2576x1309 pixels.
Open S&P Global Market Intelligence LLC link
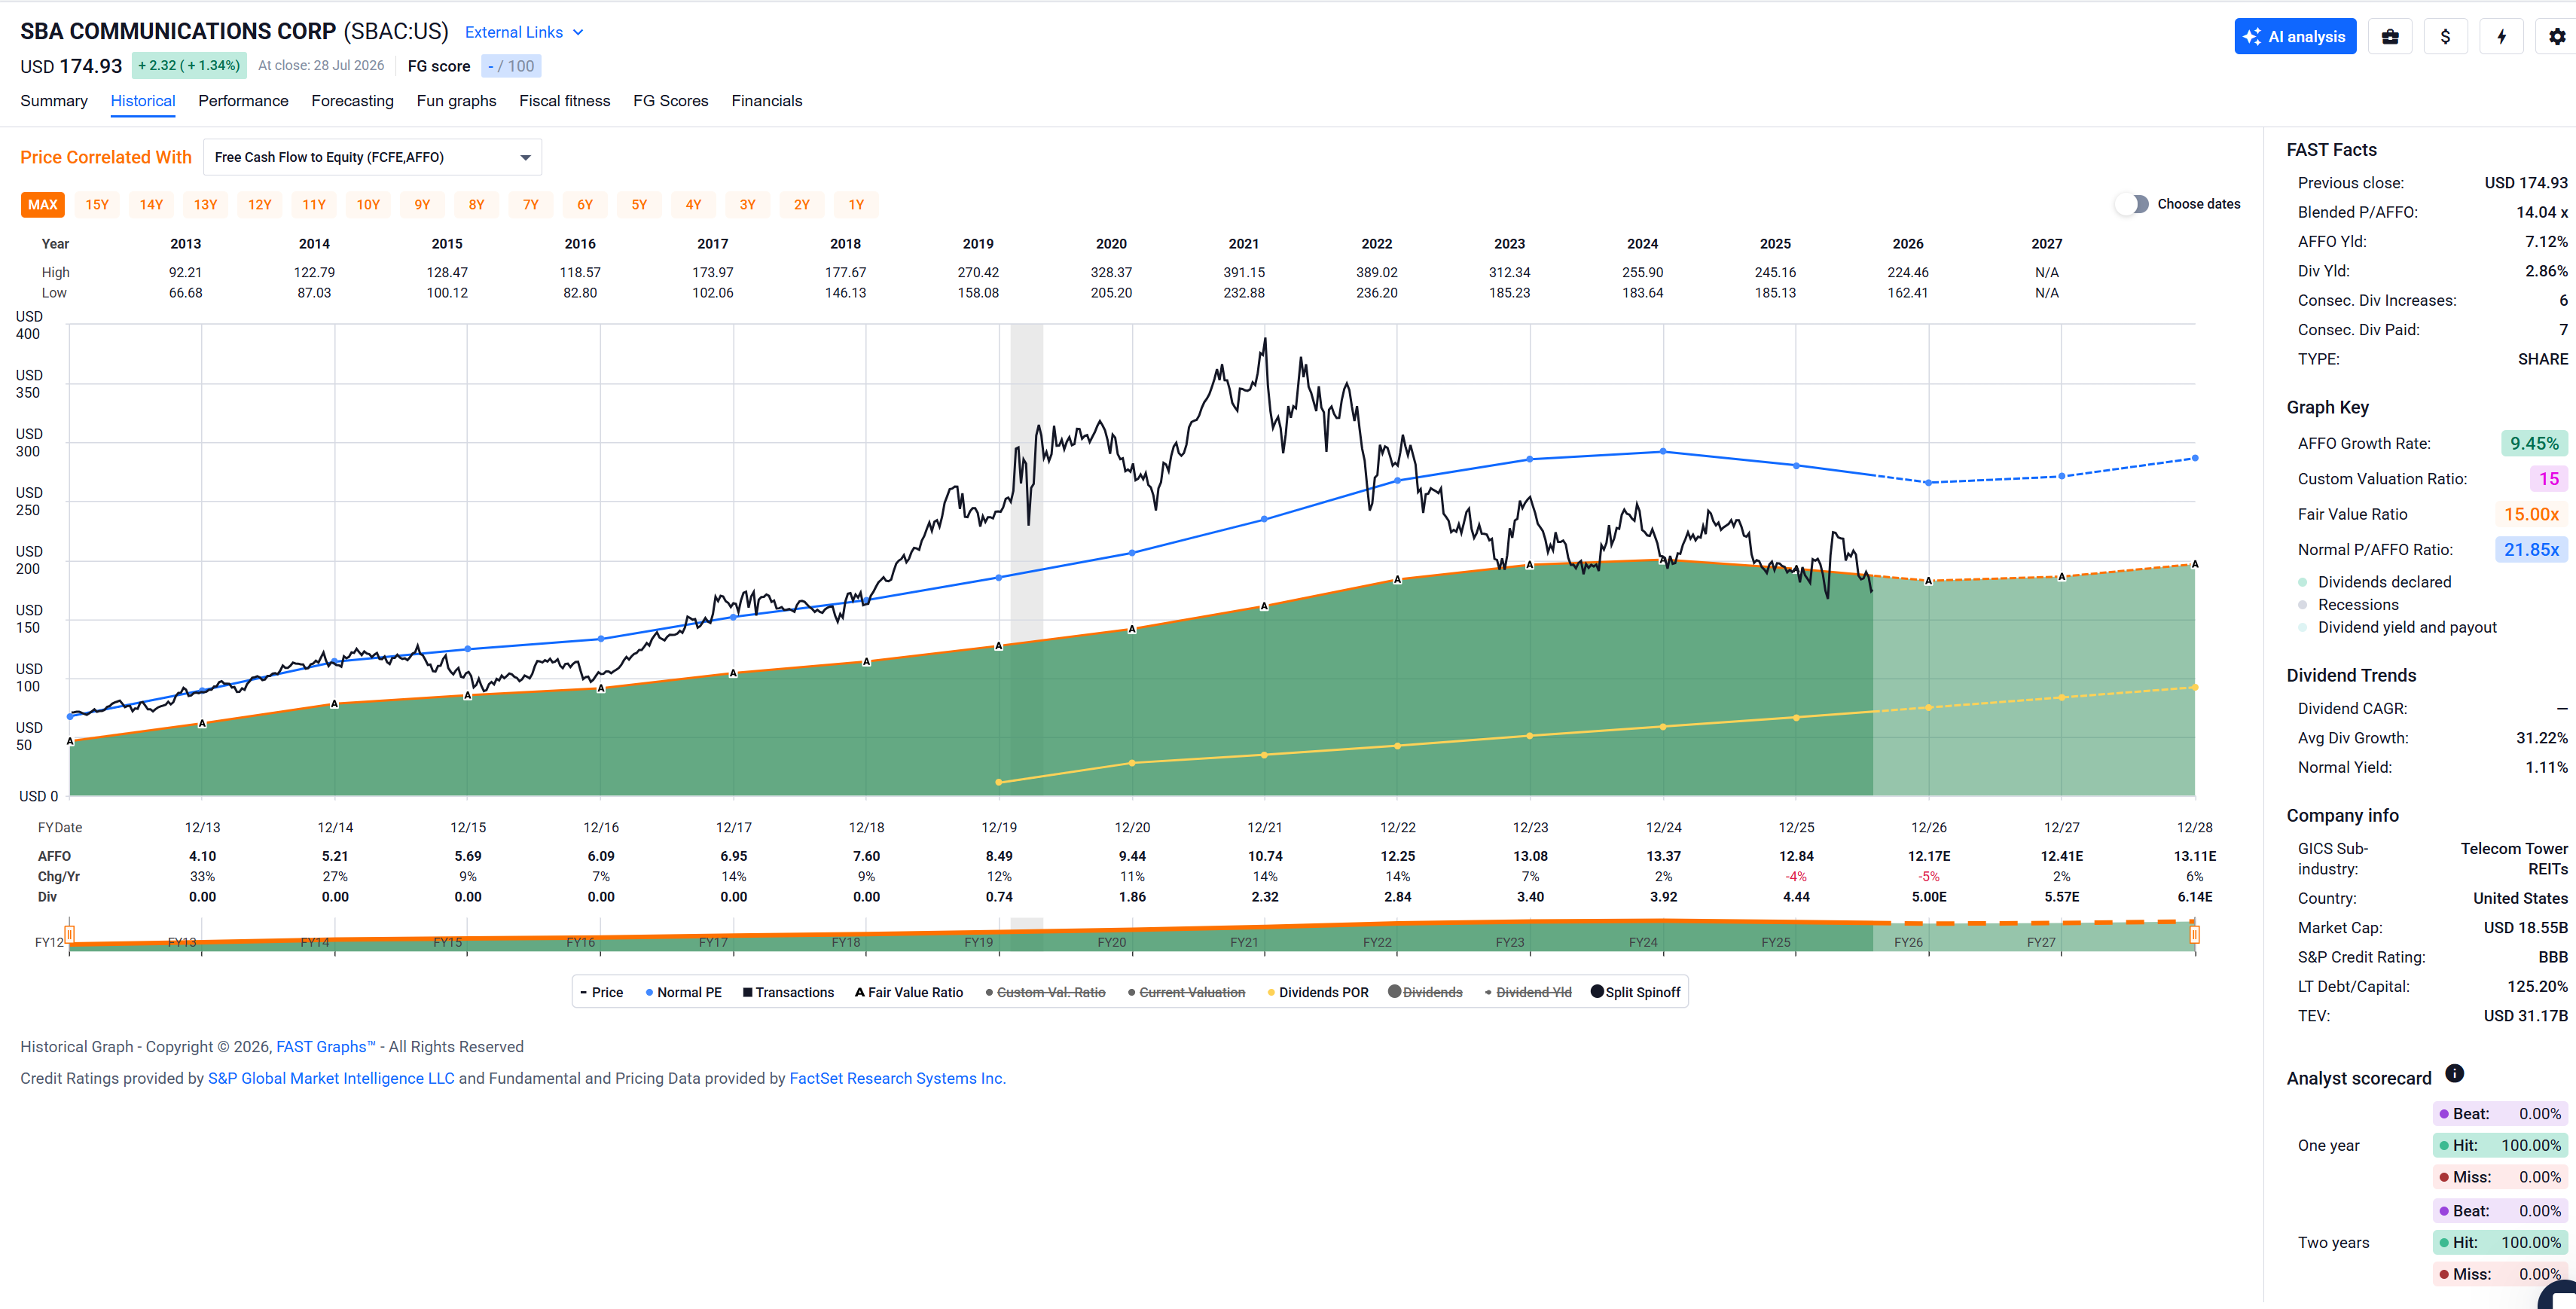(331, 1078)
